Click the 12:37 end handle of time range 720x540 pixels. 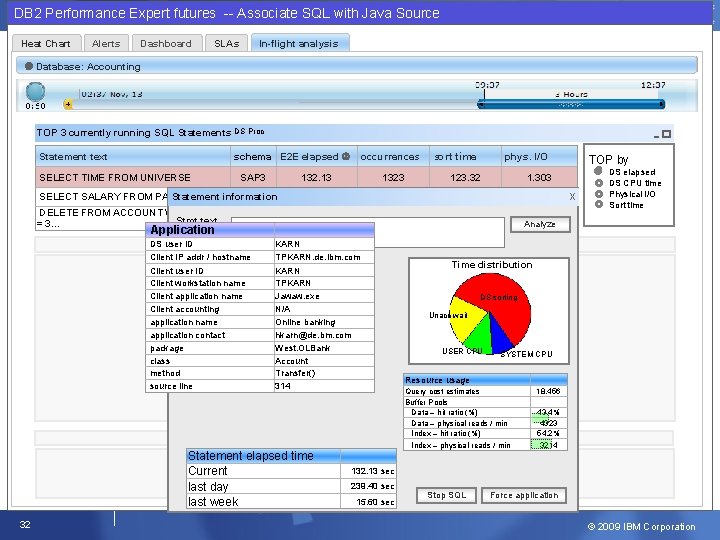[x=662, y=104]
